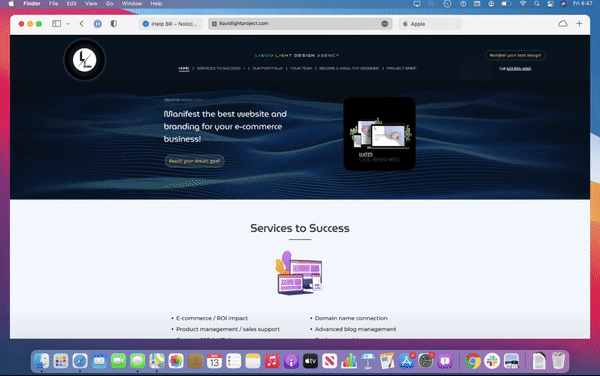This screenshot has height=376, width=600.
Task: Go back with the Safari back arrow
Action: coord(82,24)
